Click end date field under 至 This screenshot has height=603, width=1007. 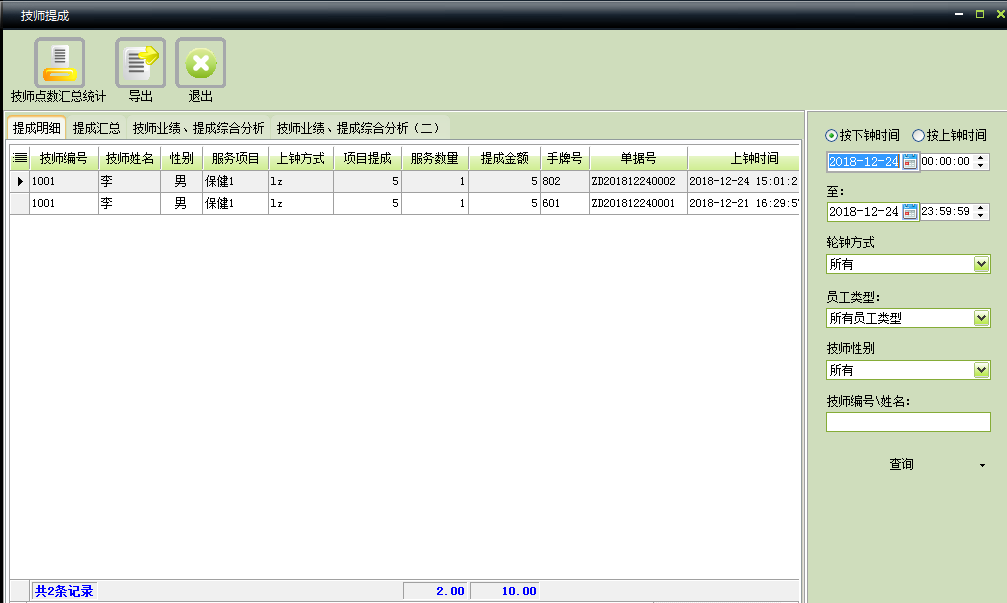[x=864, y=211]
